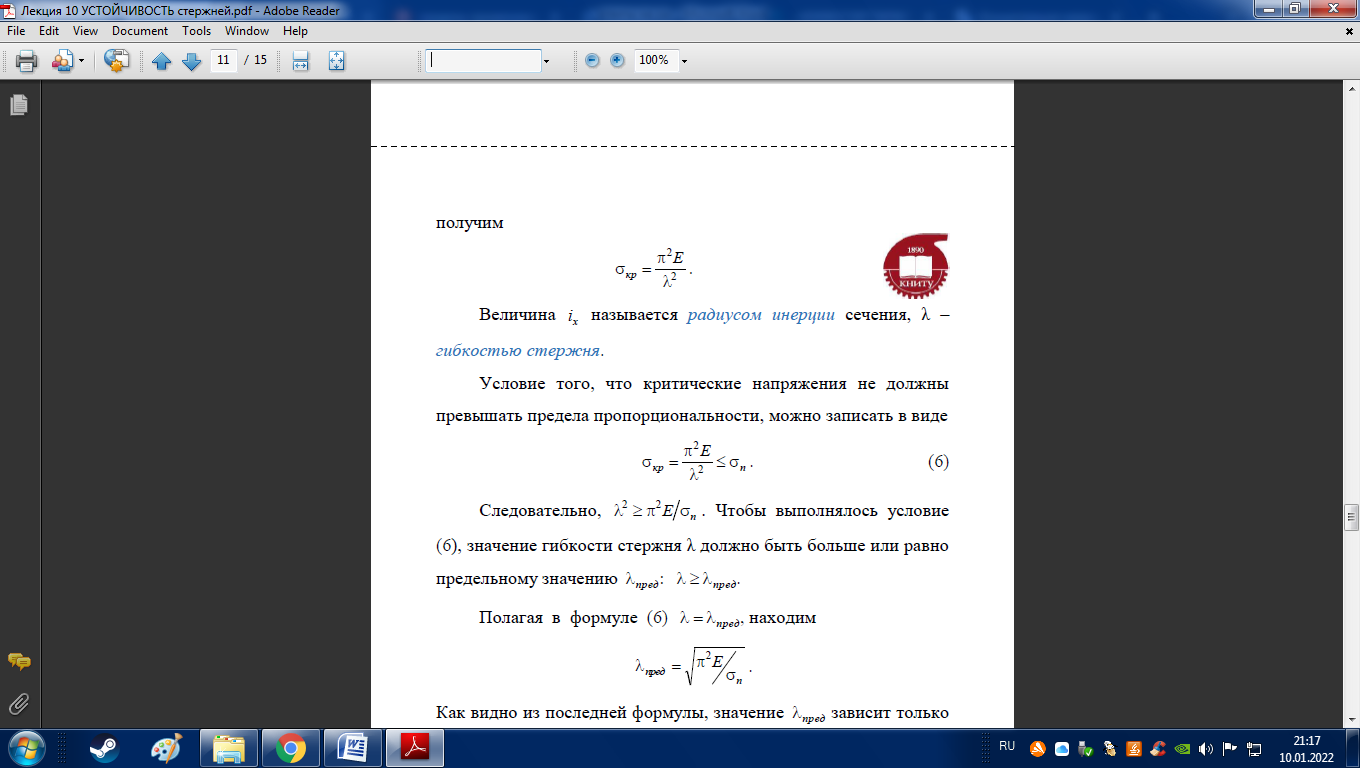Click the CCleaner tray icon
Viewport: 1360px width, 768px height.
click(x=1157, y=748)
